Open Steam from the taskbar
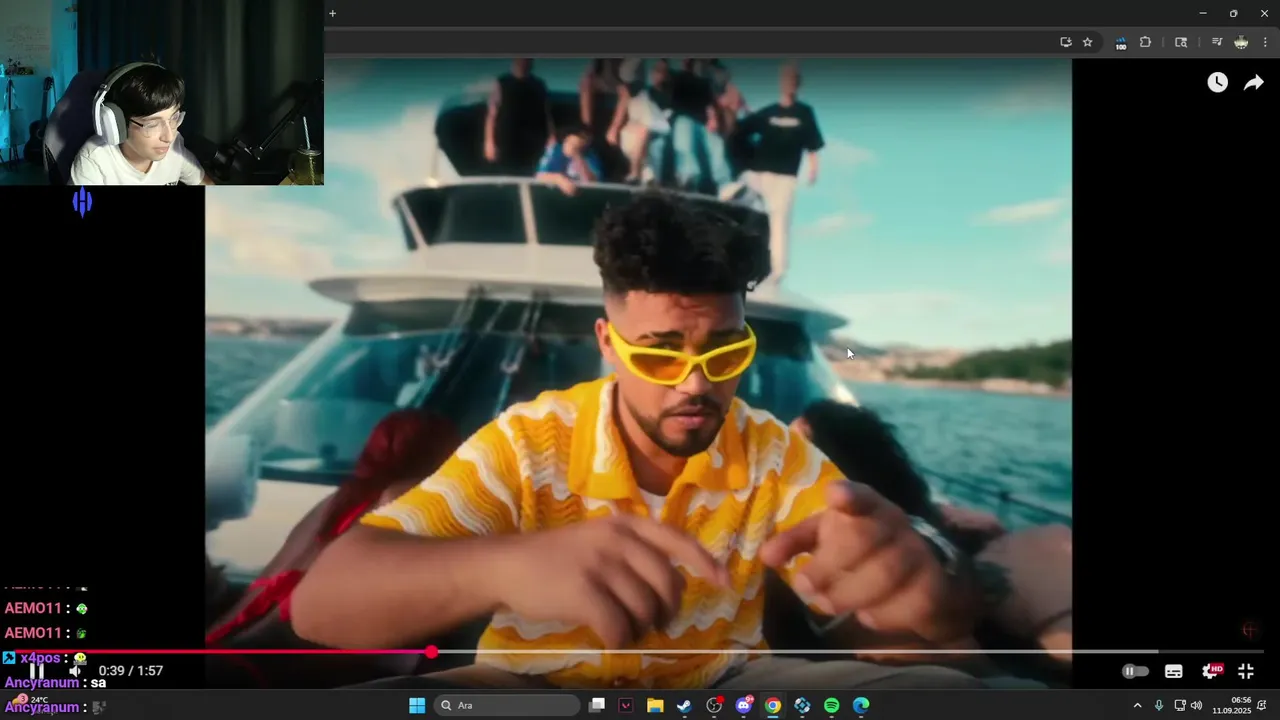1280x720 pixels. [684, 705]
